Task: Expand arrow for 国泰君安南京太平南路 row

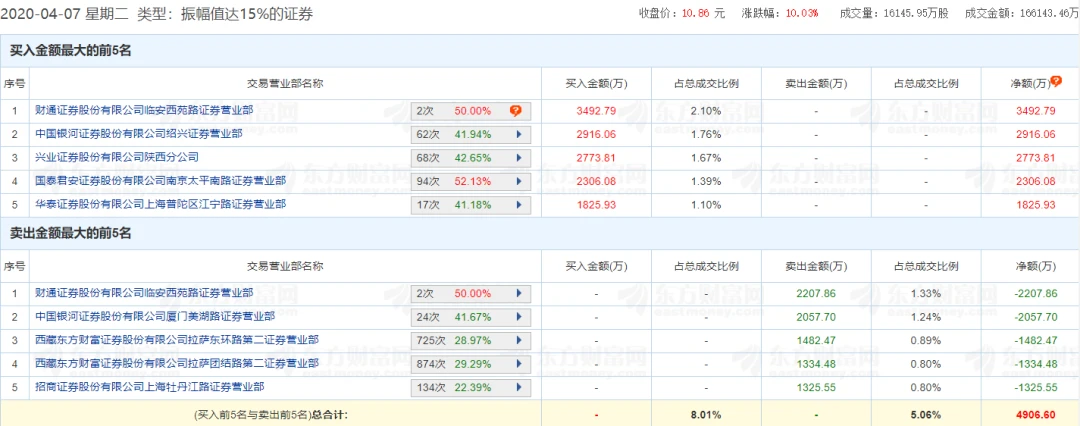Action: 518,181
